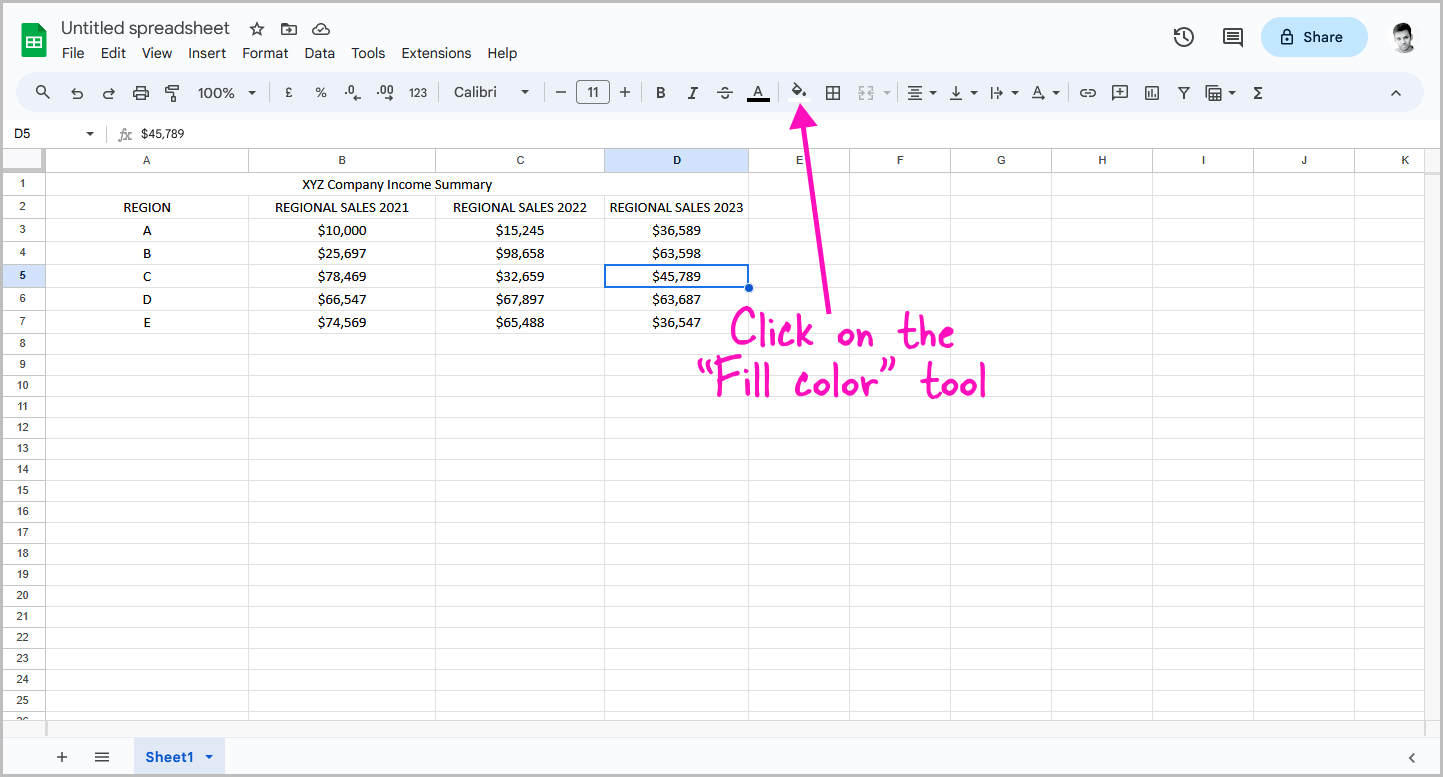Screen dimensions: 1443x777
Task: Click the Insert link icon
Action: (x=1087, y=92)
